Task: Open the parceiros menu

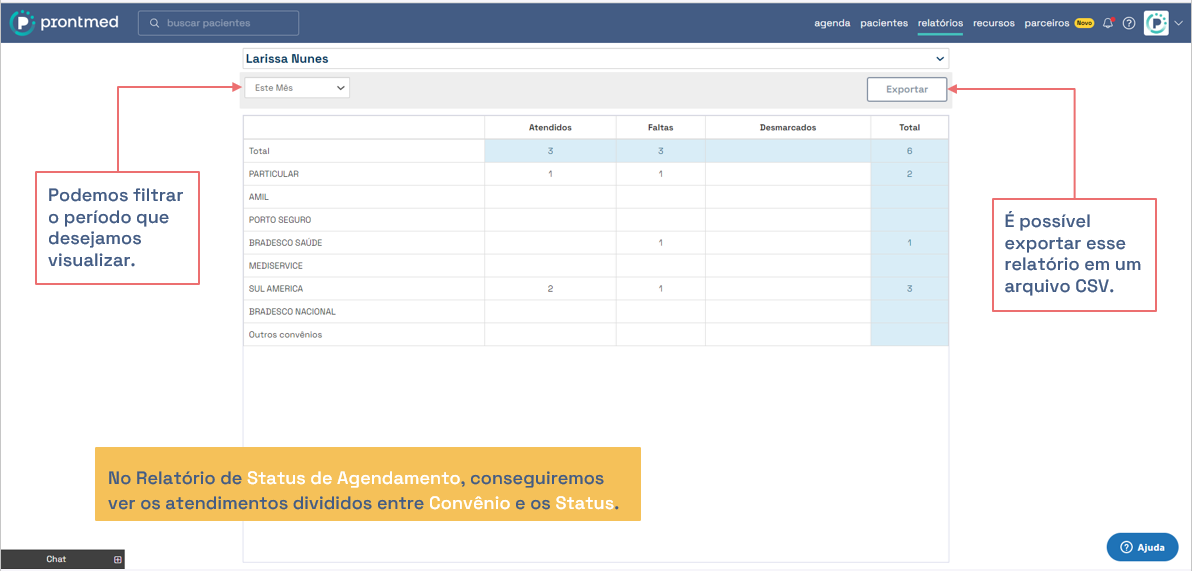Action: (x=1047, y=23)
